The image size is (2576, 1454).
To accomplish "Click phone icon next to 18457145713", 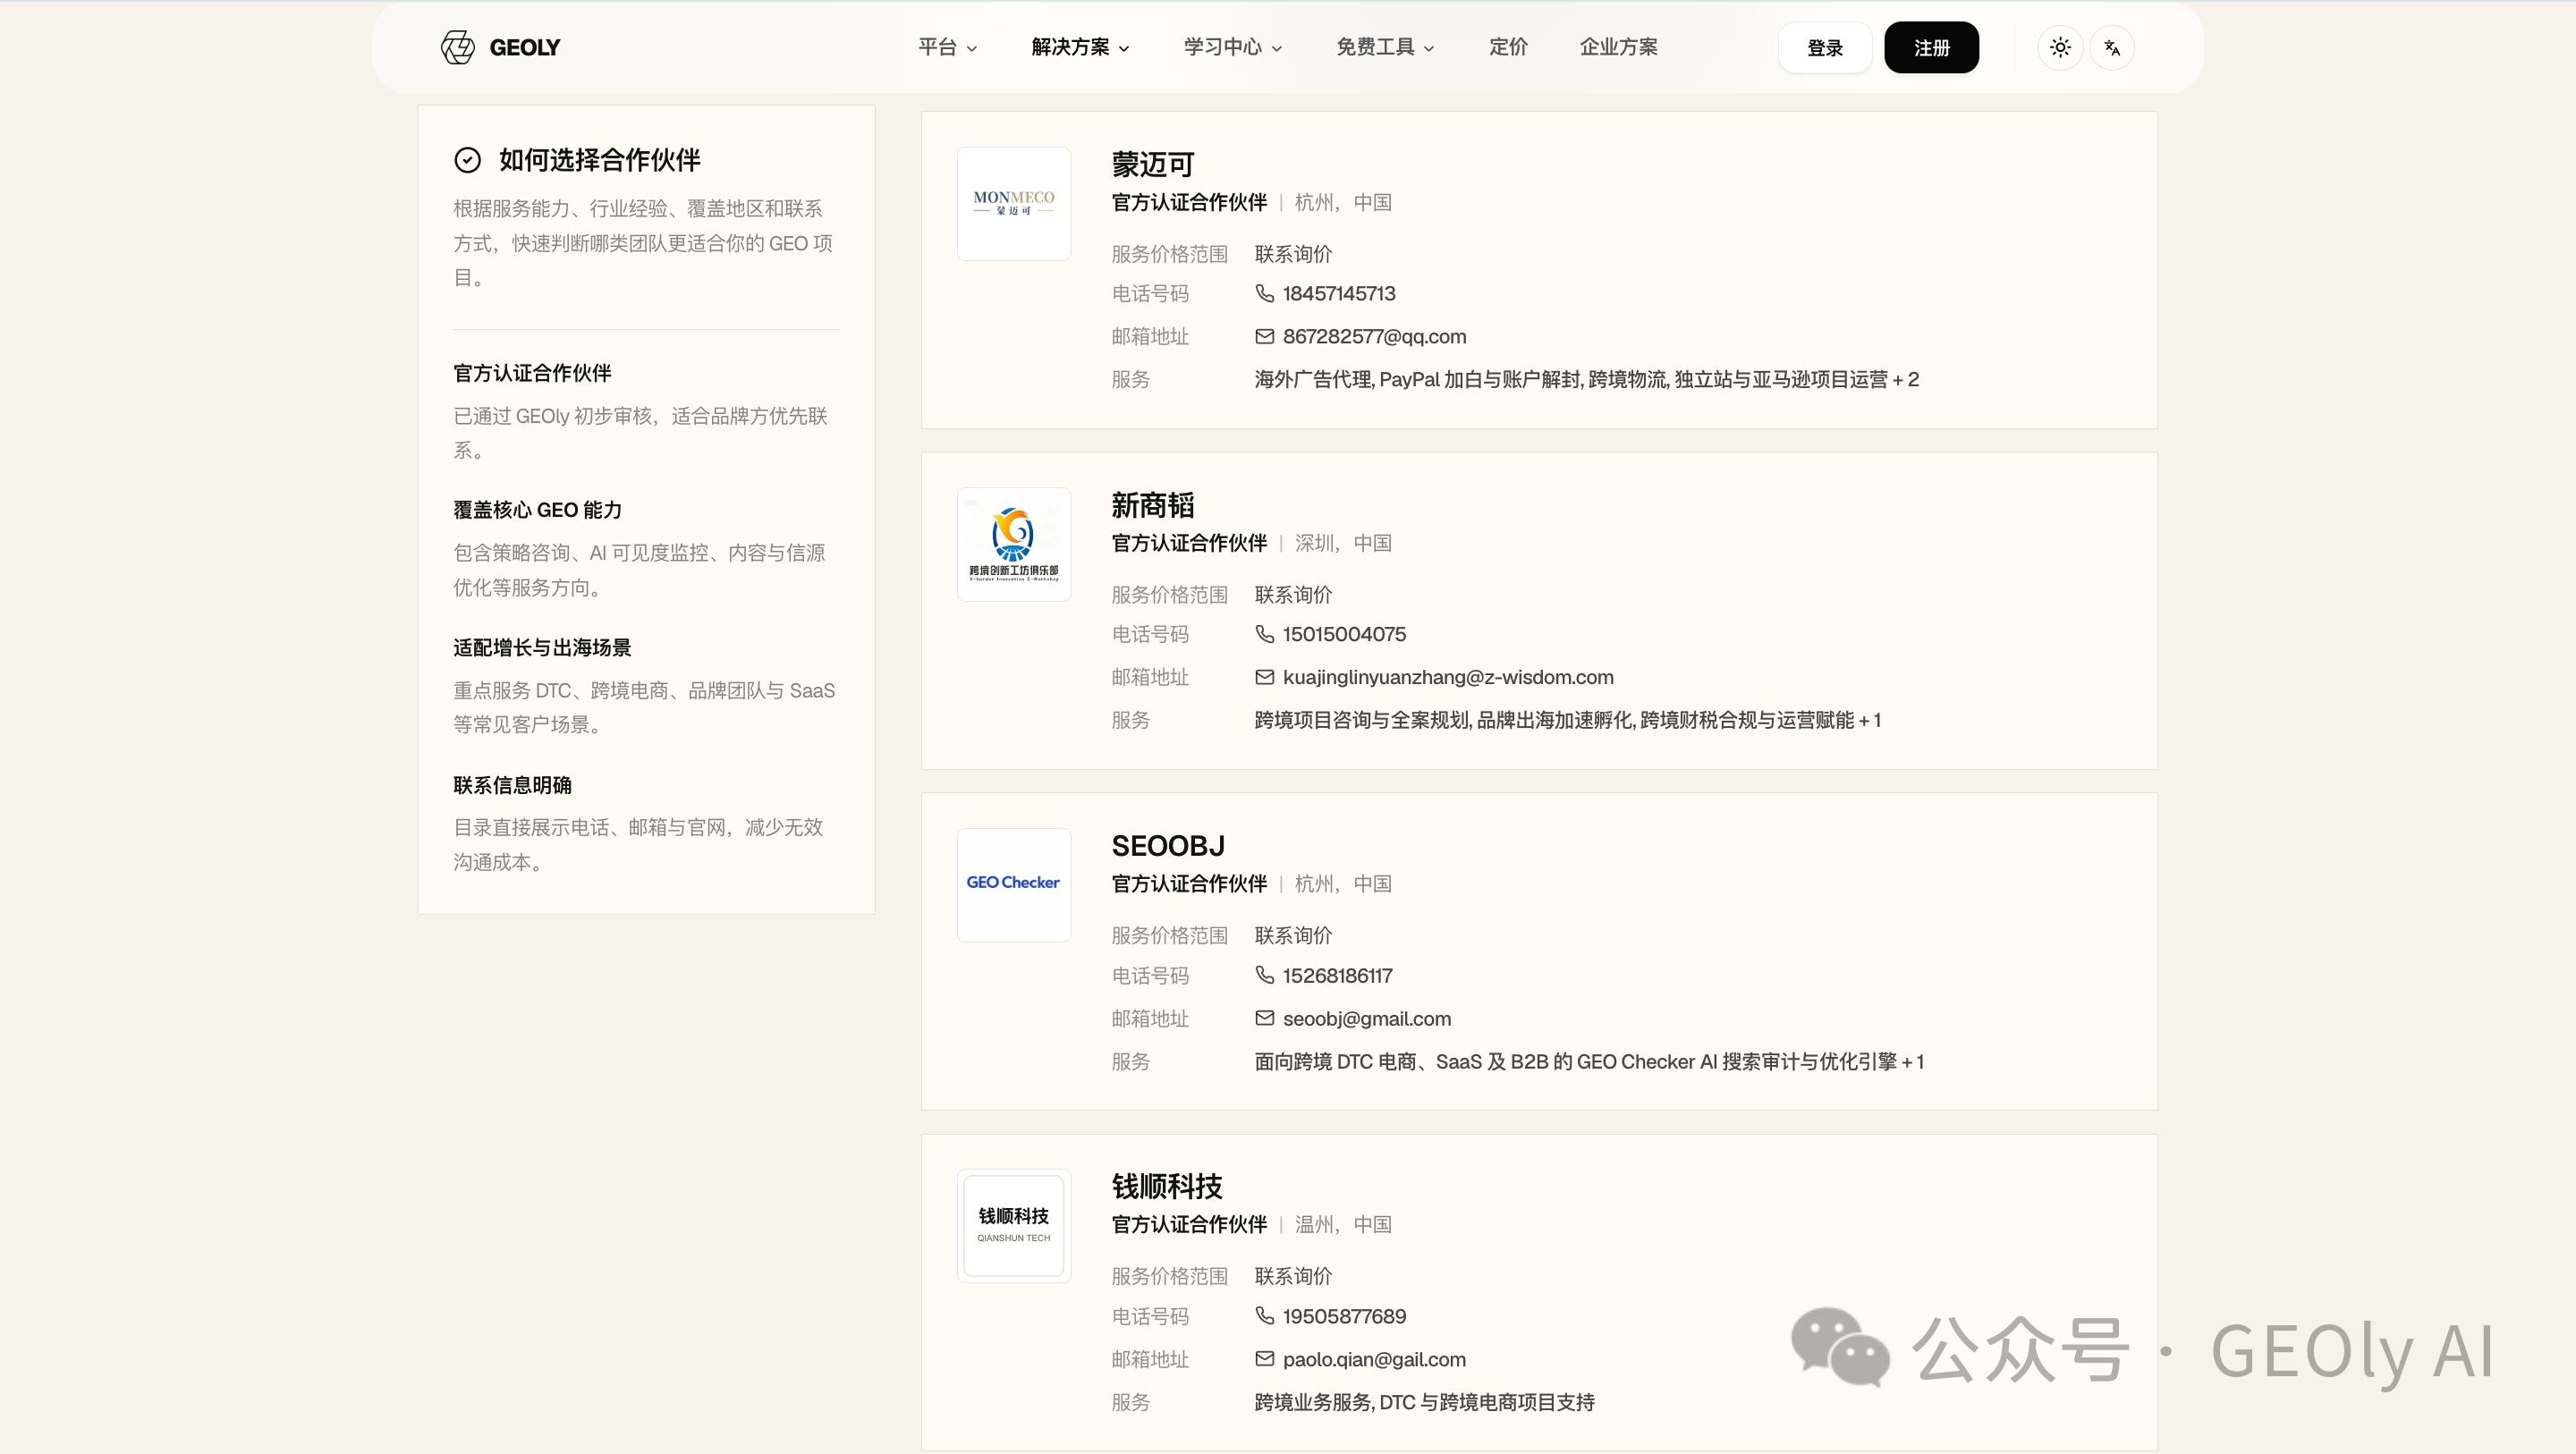I will click(1264, 293).
